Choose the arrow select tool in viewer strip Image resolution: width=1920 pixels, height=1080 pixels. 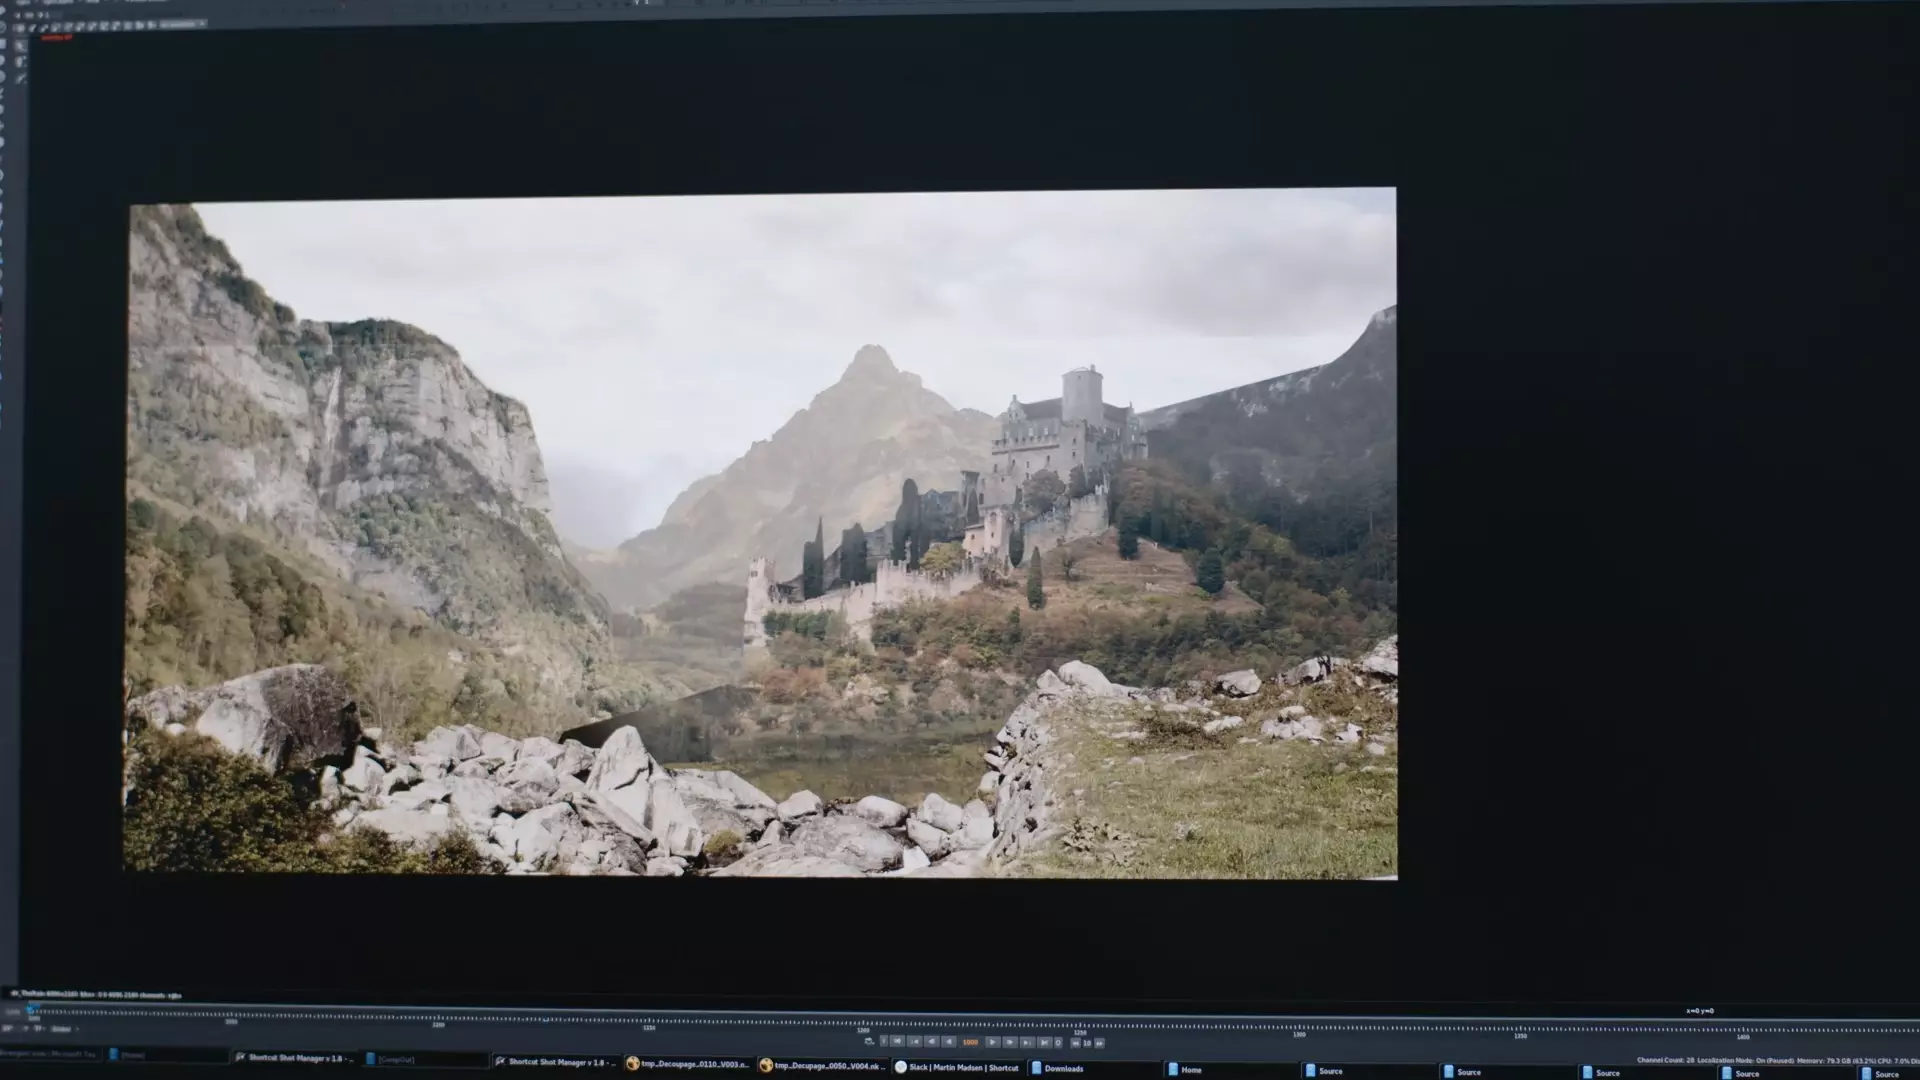[20, 46]
